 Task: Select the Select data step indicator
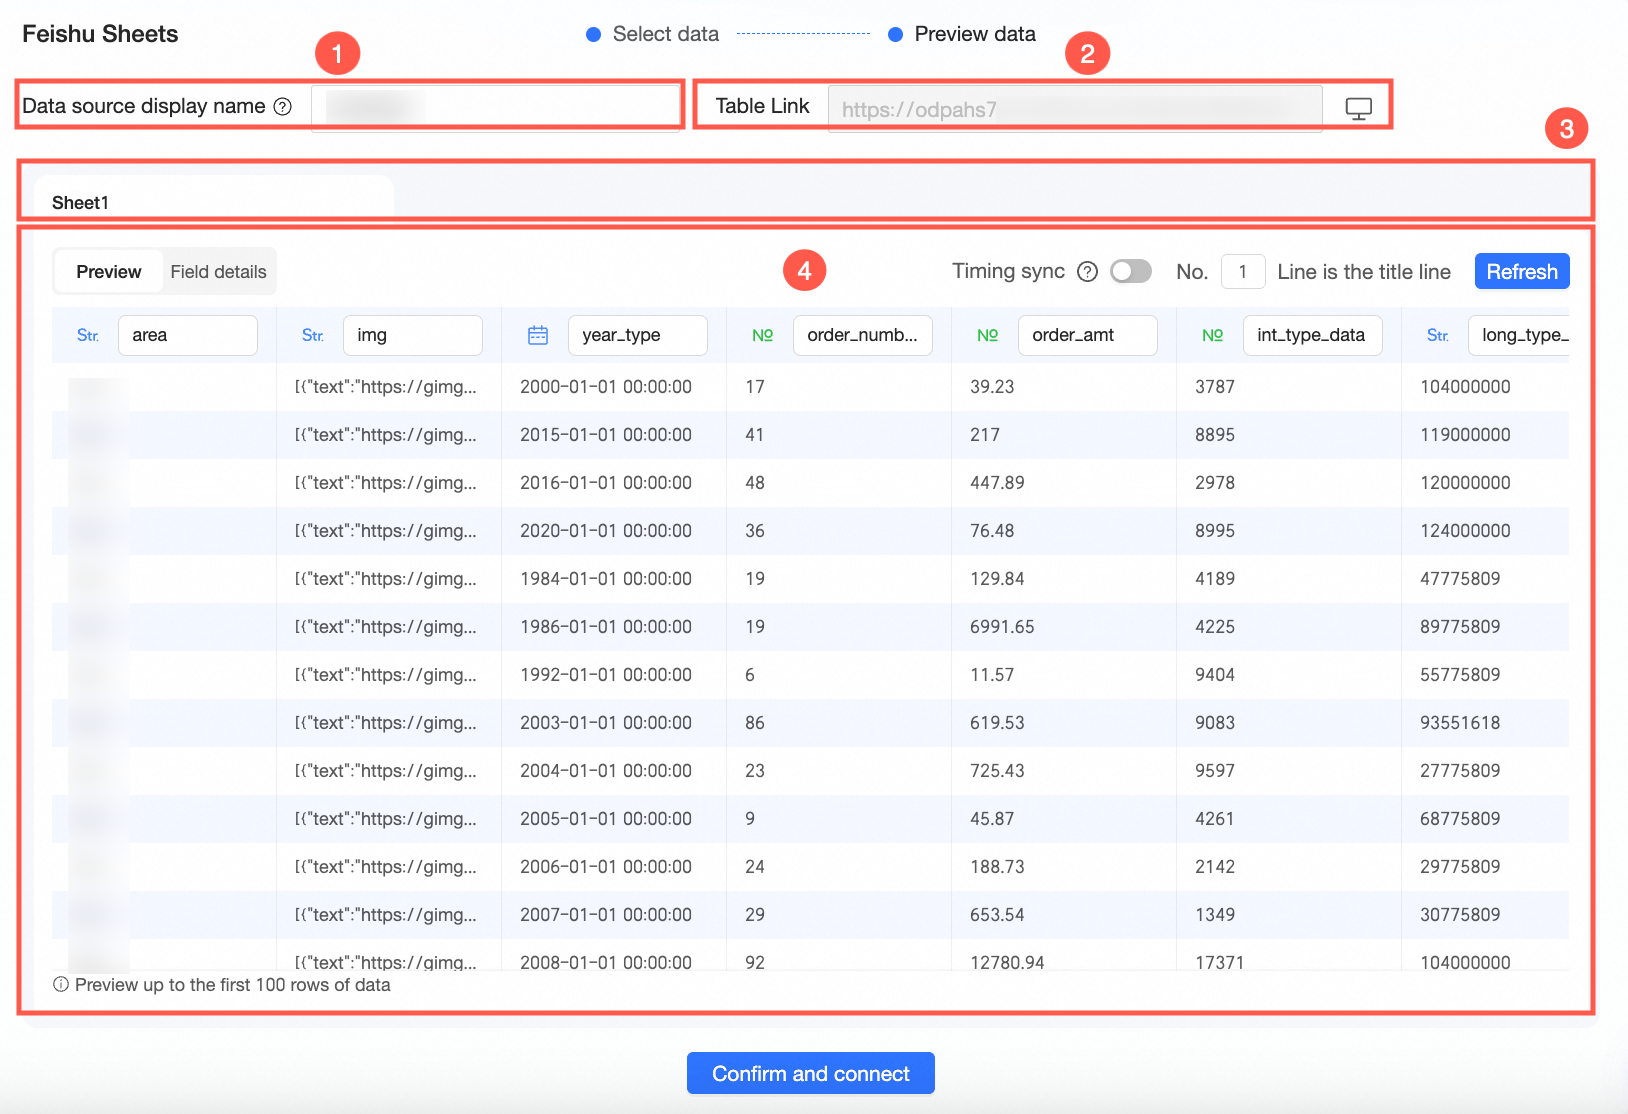(652, 34)
